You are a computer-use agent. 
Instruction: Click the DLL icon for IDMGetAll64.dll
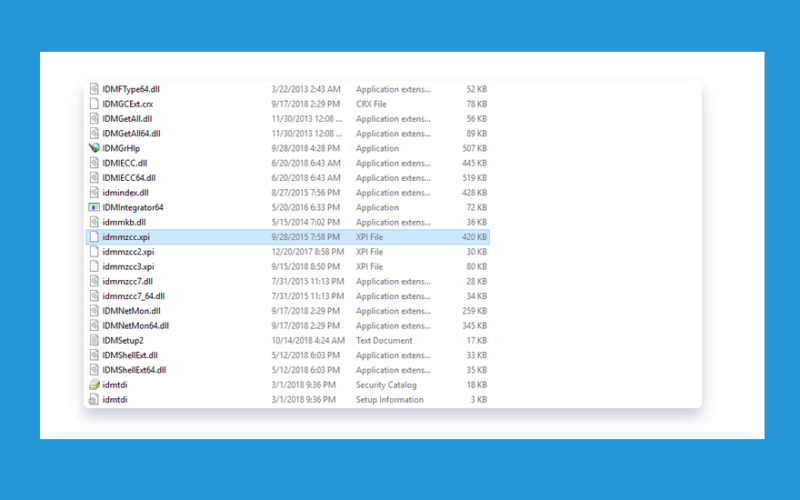[x=94, y=133]
